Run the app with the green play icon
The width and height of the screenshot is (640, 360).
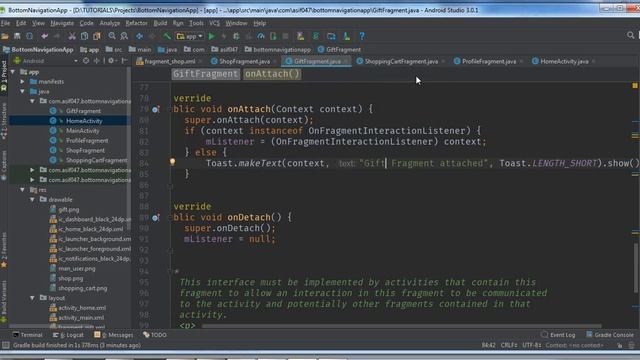(x=211, y=36)
